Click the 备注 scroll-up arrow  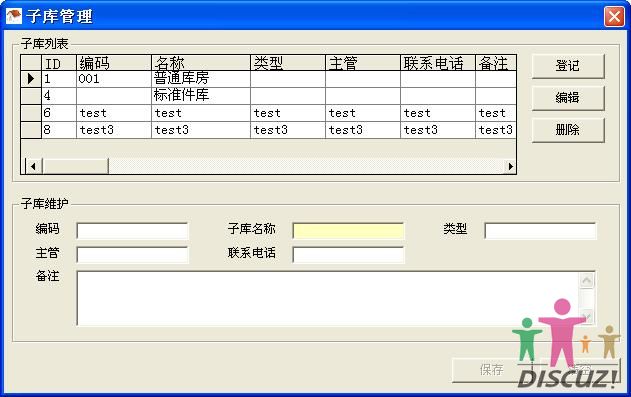click(587, 280)
